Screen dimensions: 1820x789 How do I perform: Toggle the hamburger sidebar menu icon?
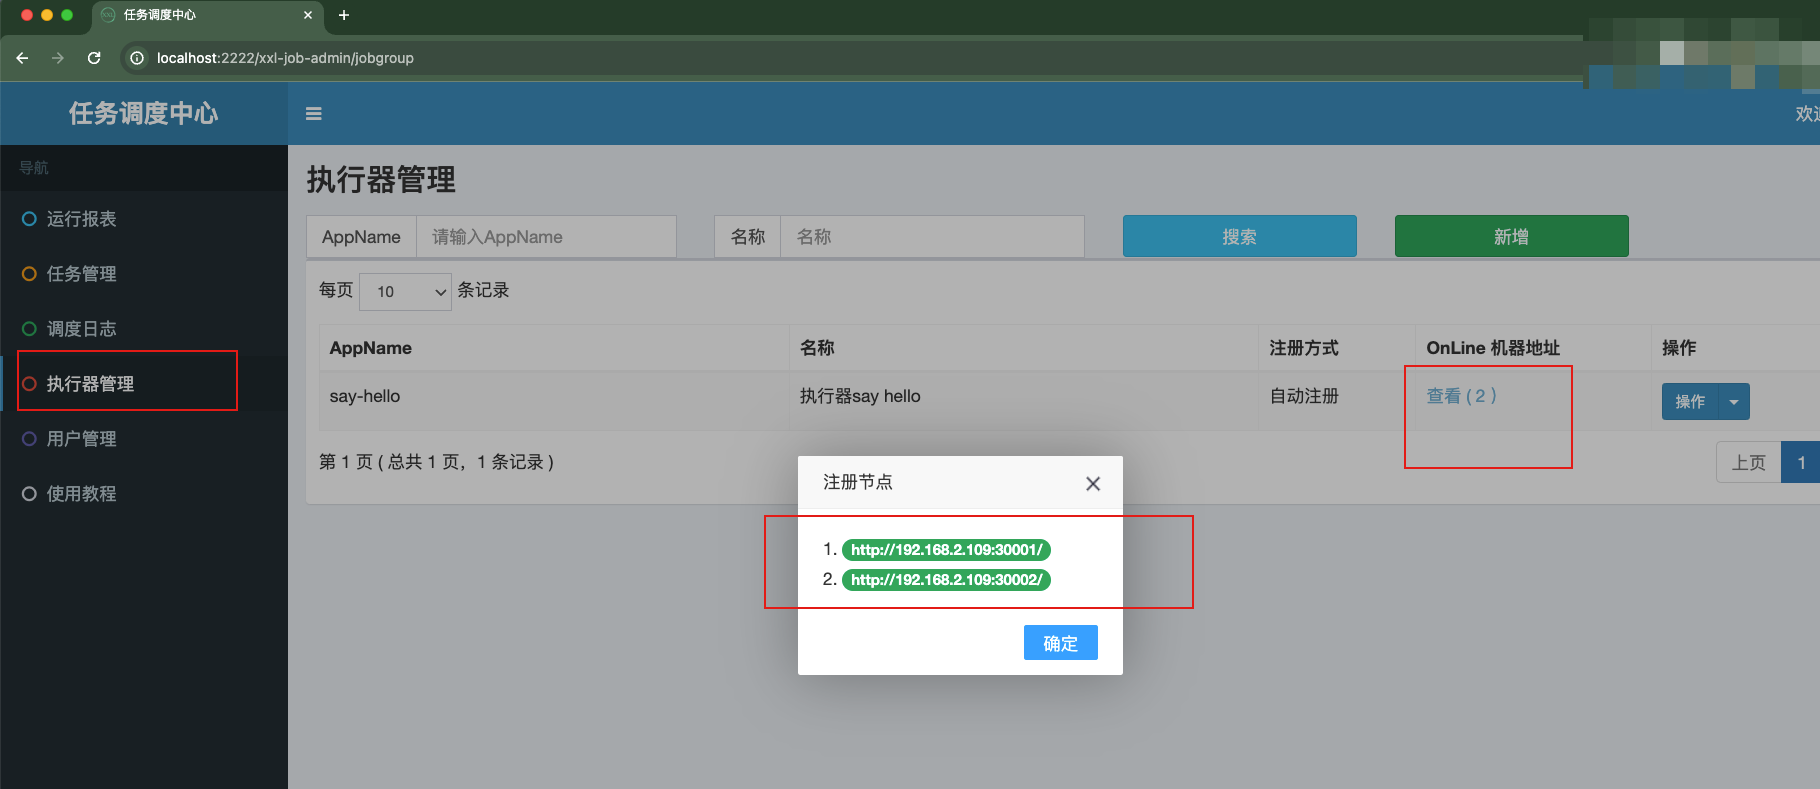pyautogui.click(x=313, y=114)
